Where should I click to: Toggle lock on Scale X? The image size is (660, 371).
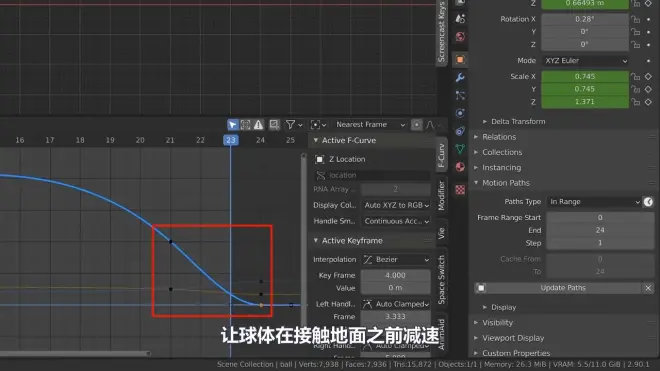click(636, 77)
